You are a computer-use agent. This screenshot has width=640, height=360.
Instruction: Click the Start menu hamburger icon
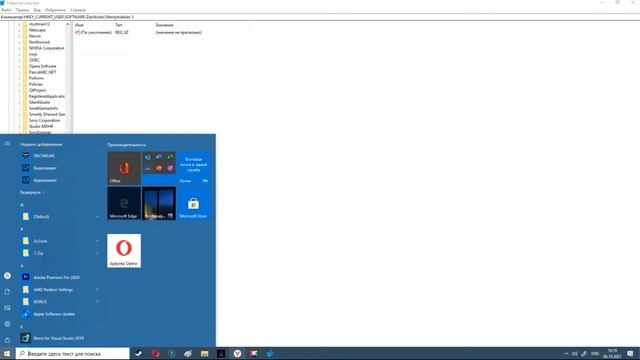7,143
